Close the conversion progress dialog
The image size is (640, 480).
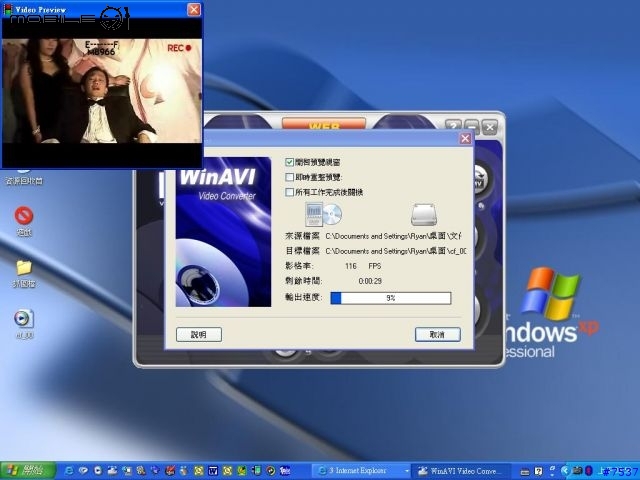[x=465, y=139]
